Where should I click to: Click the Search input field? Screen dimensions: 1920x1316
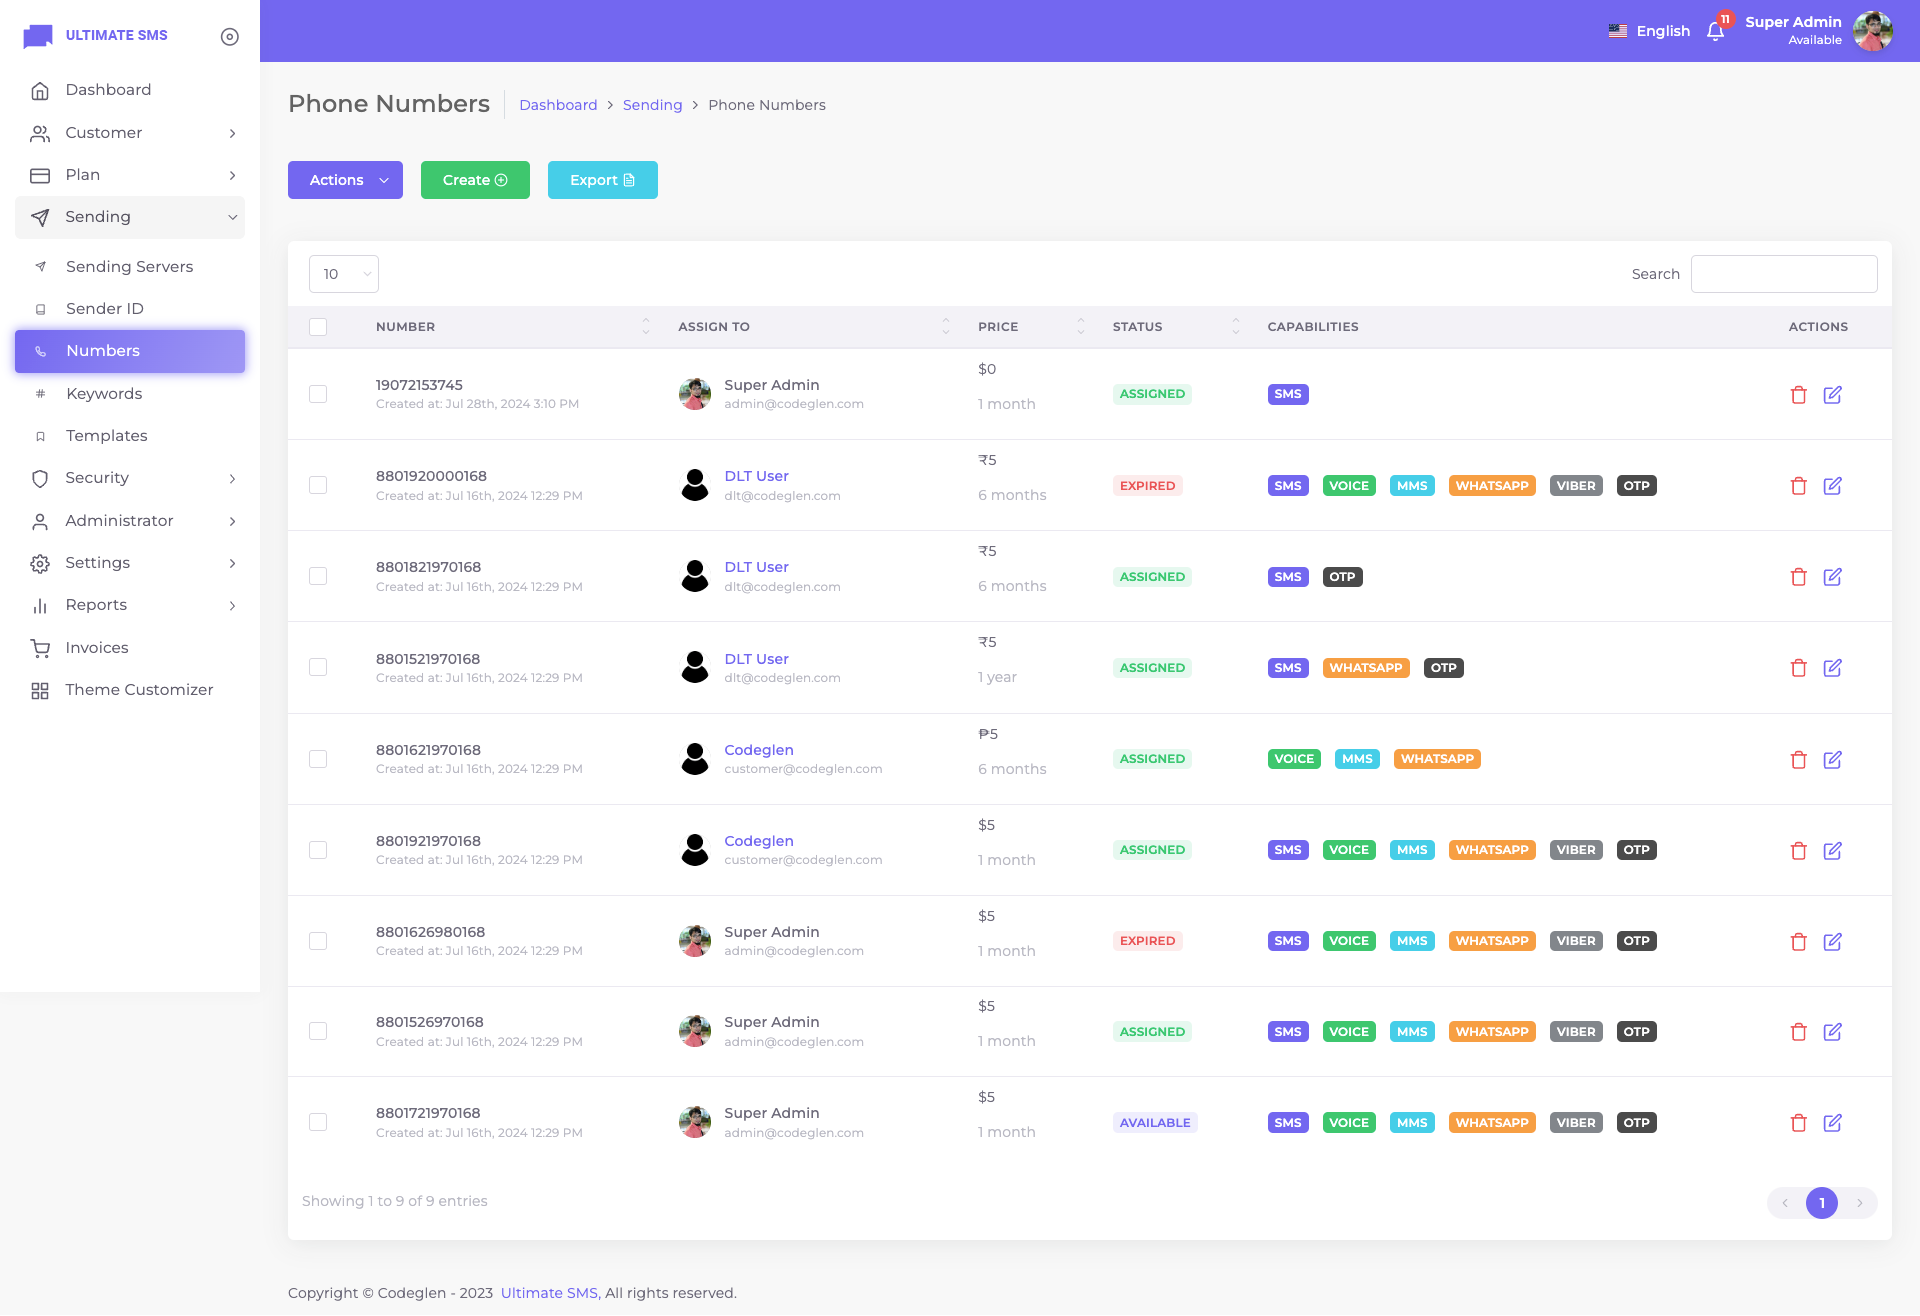[x=1783, y=274]
